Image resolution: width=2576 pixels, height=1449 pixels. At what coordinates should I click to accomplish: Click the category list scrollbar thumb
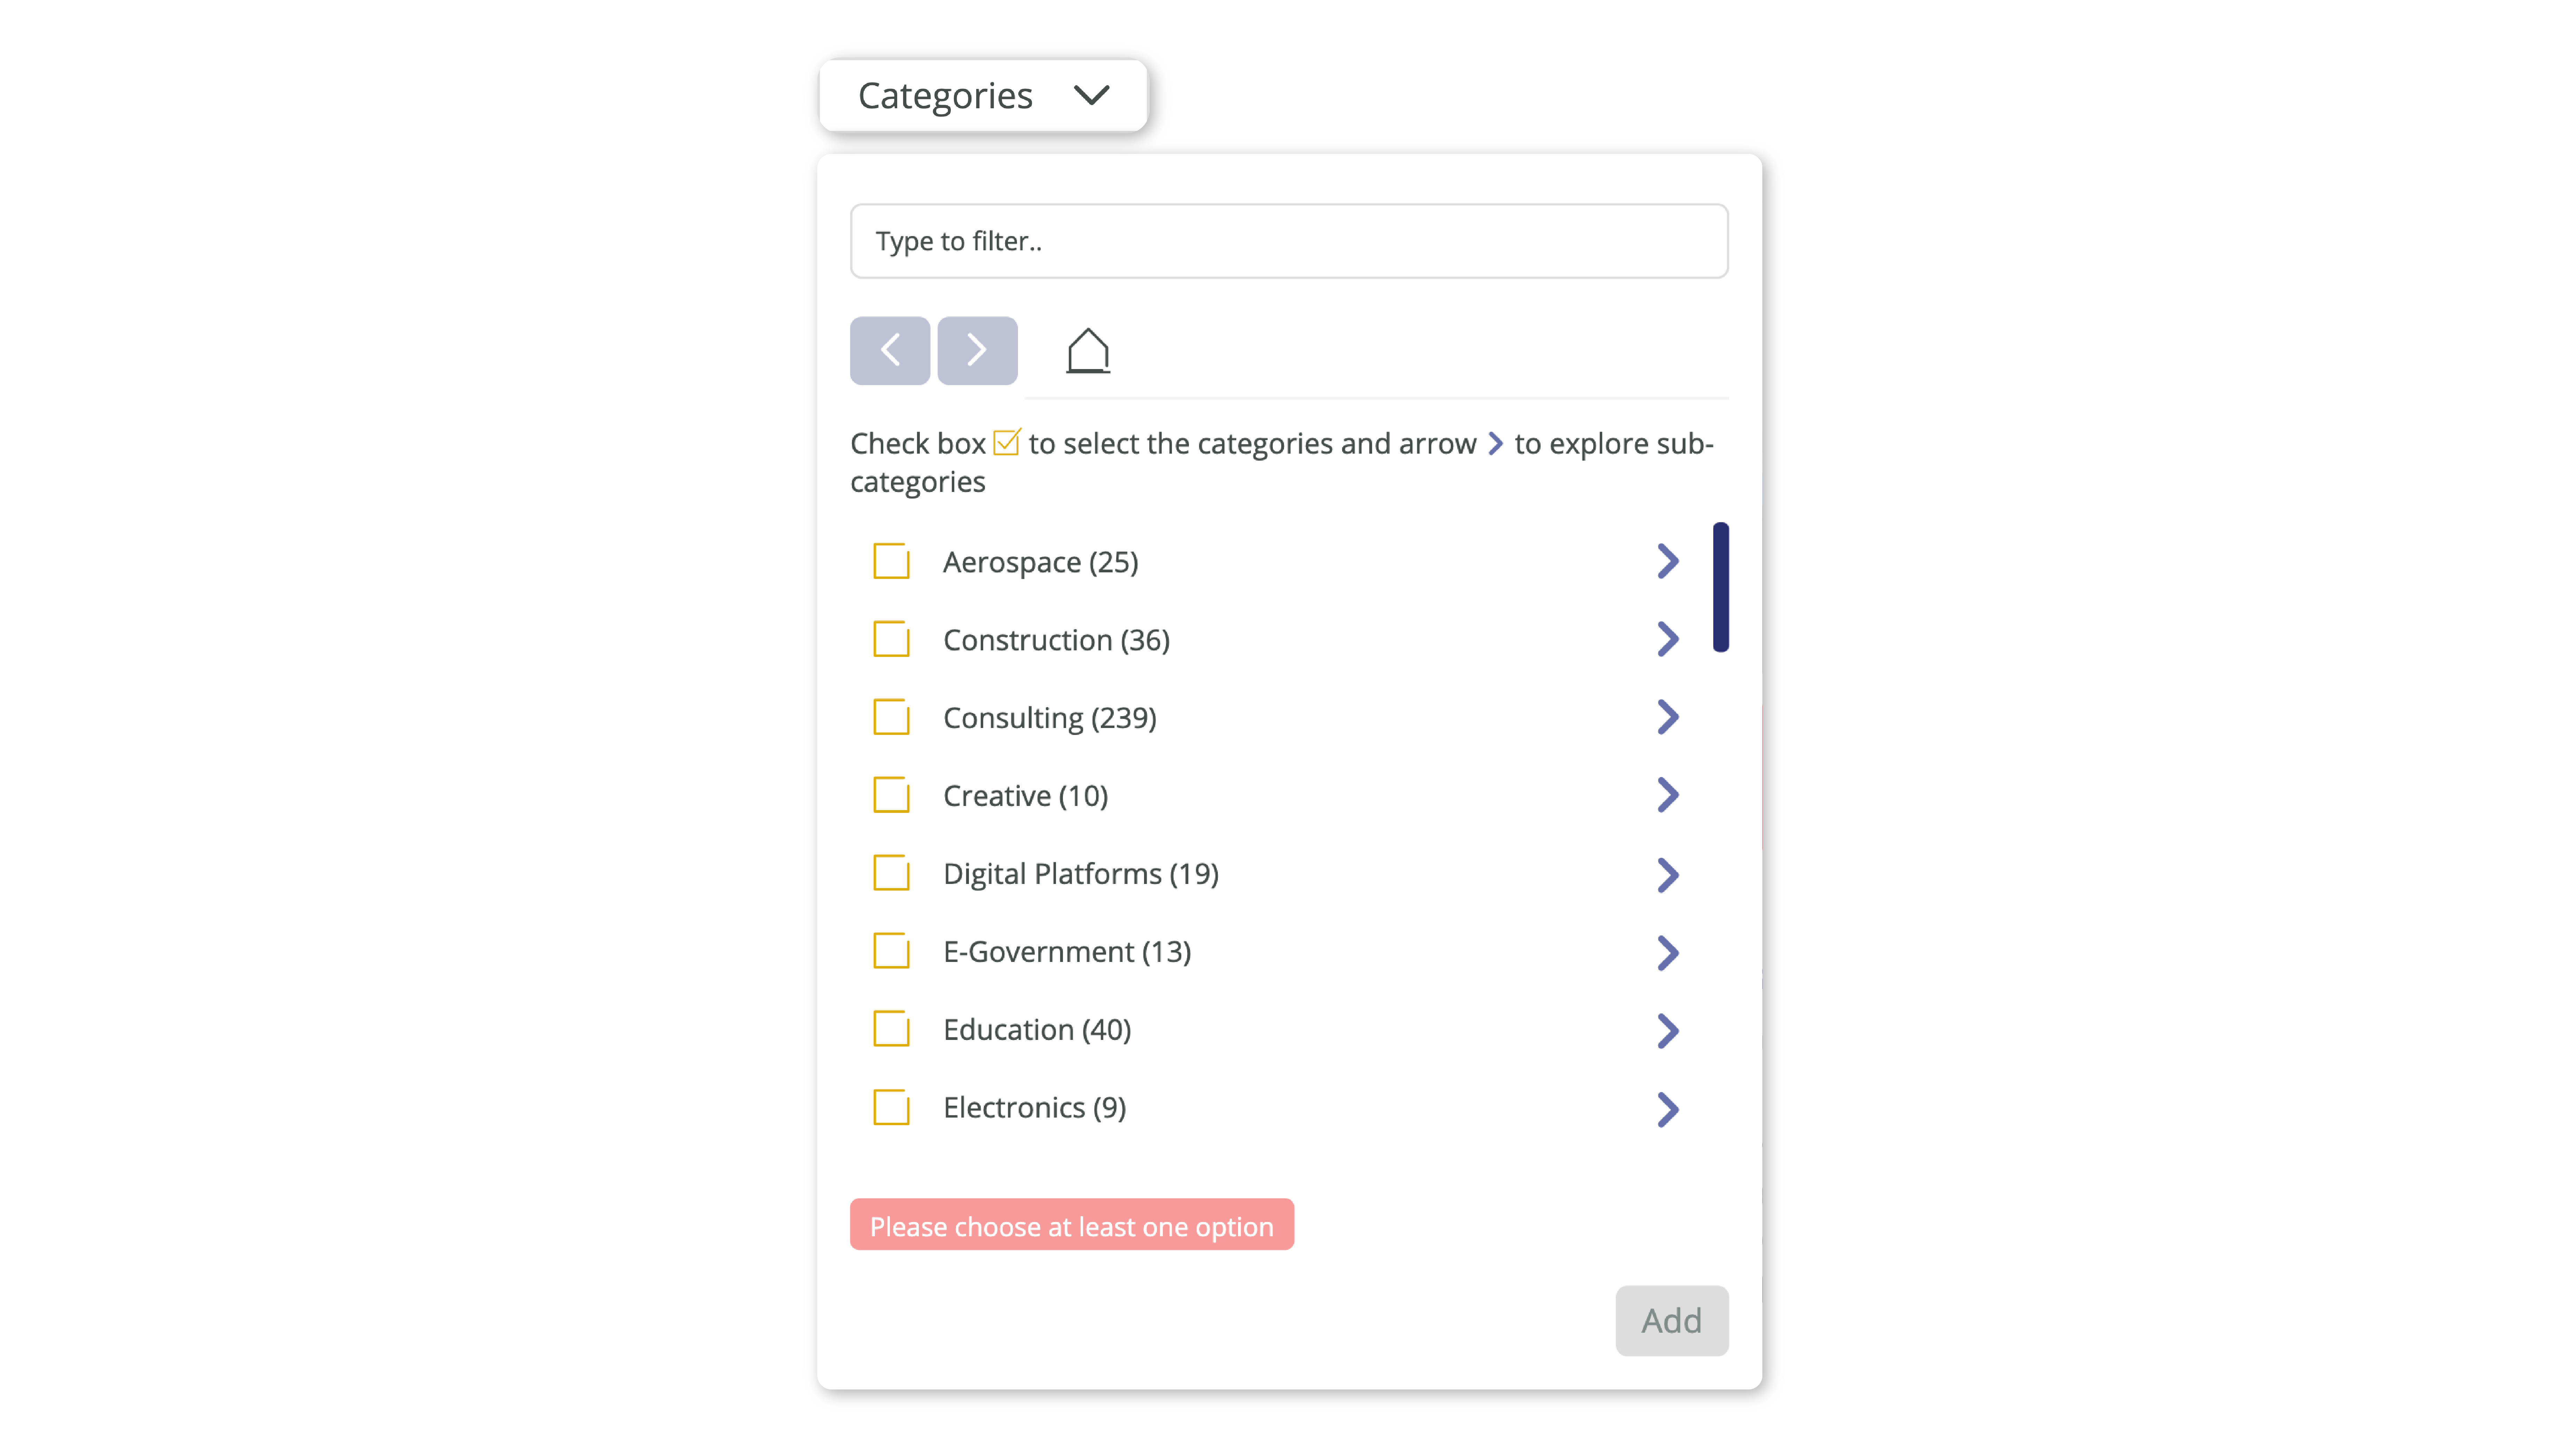click(x=1720, y=587)
